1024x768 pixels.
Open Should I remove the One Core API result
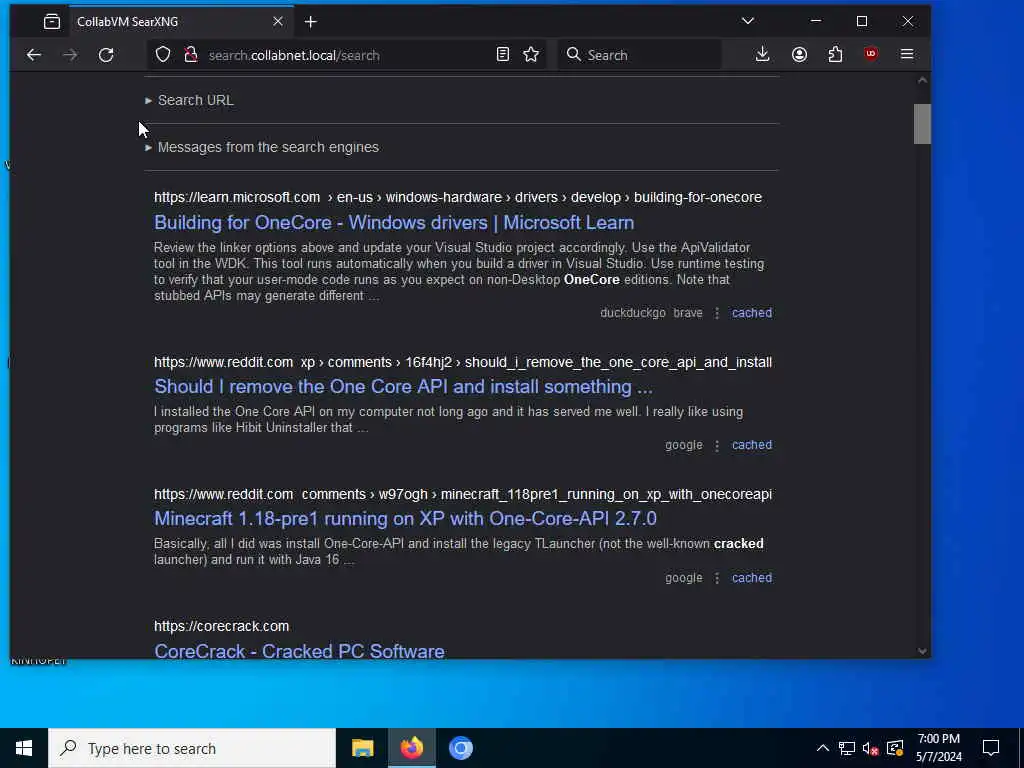point(403,387)
